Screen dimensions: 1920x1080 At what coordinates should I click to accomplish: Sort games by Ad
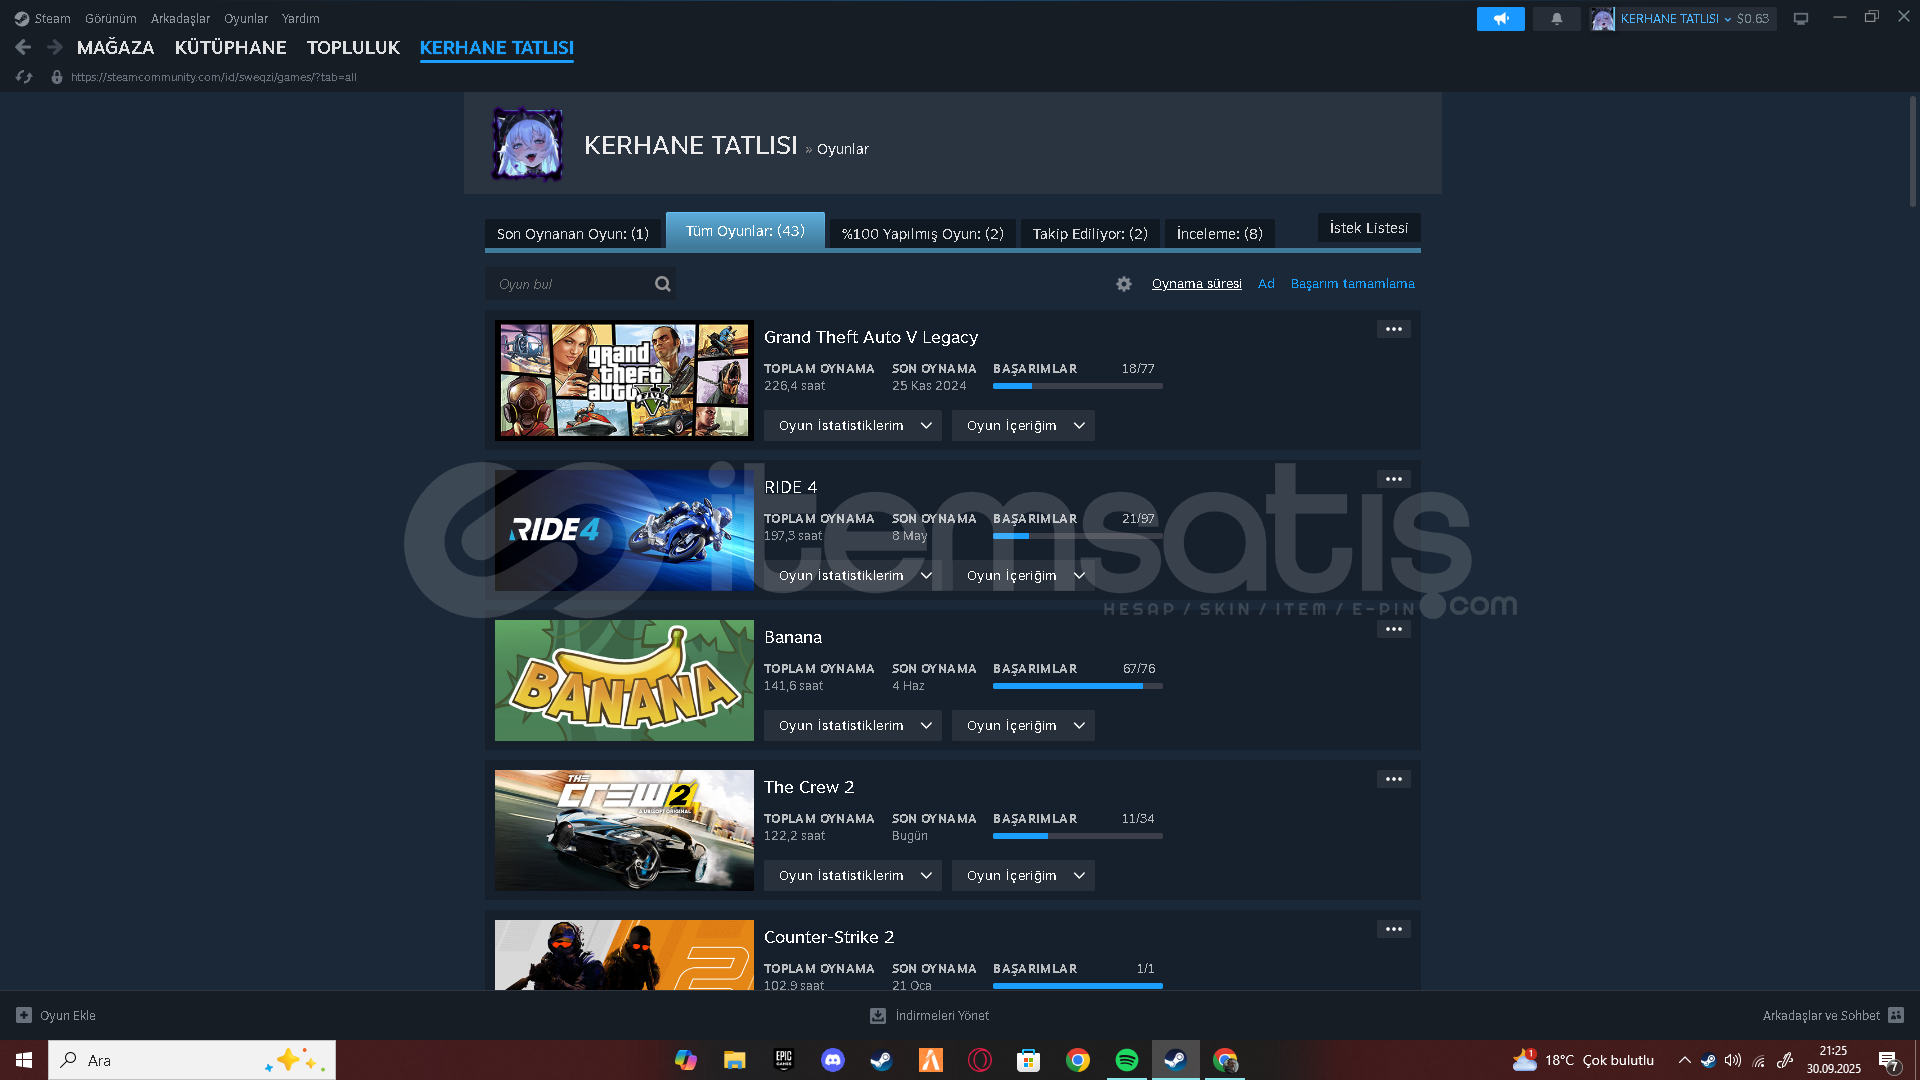[1266, 284]
